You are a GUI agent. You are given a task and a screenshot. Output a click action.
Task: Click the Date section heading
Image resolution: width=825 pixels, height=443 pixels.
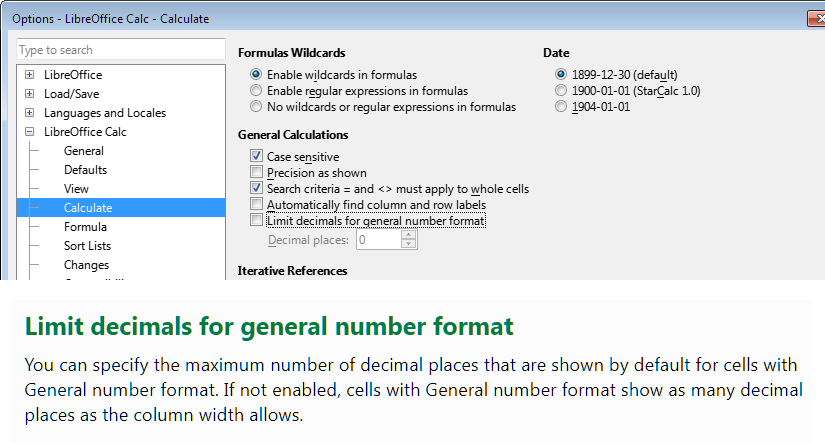point(556,53)
